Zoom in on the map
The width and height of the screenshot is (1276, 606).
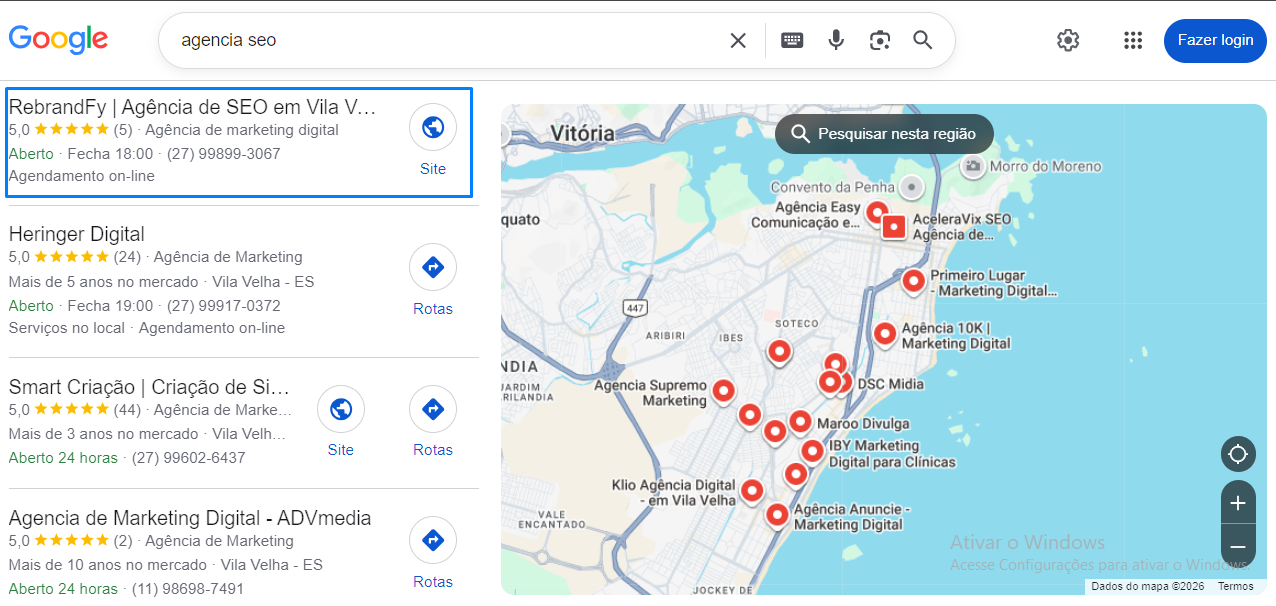pos(1238,503)
